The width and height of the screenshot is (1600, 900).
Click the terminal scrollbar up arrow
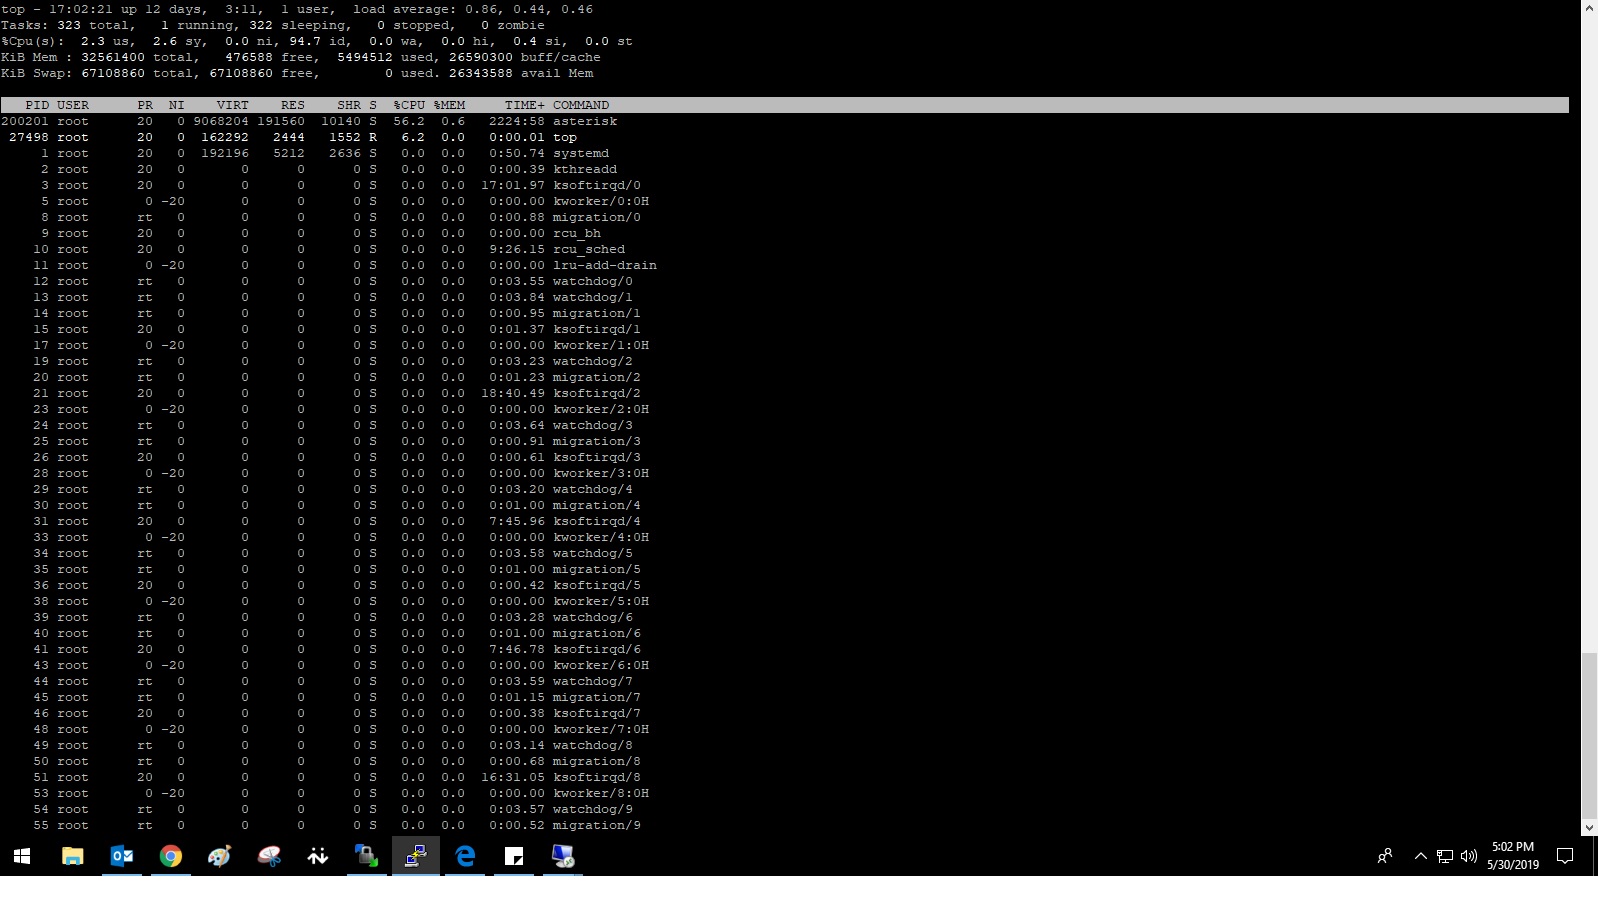[1589, 8]
